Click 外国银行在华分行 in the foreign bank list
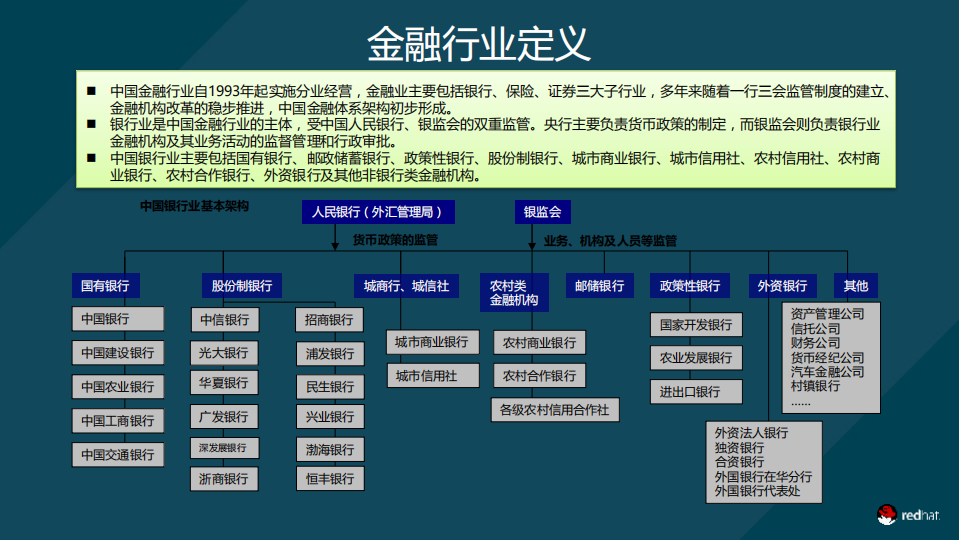This screenshot has height=540, width=959. 763,476
